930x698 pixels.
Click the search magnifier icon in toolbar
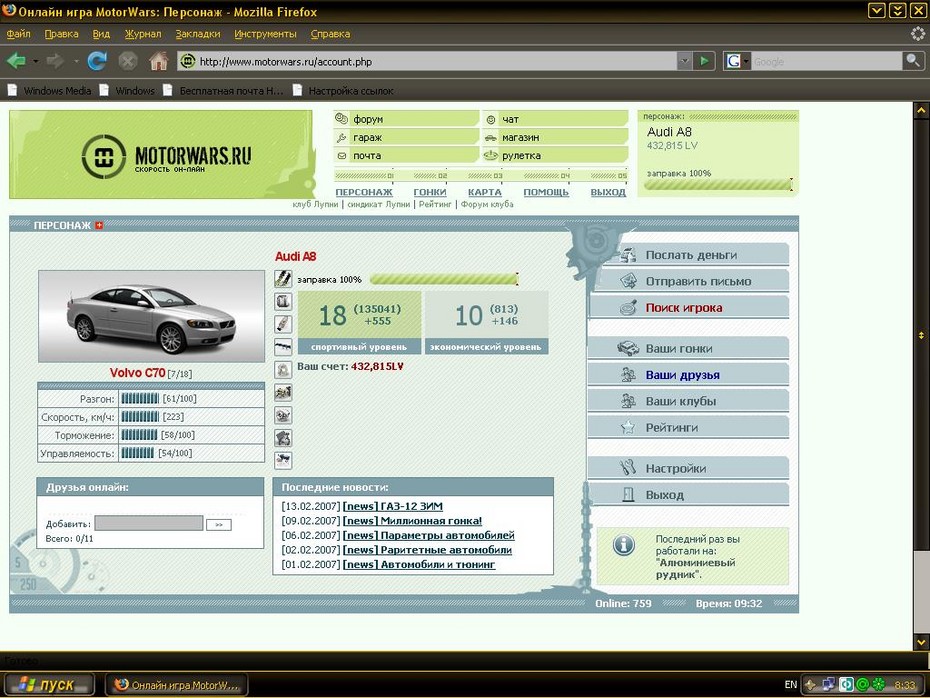point(913,60)
